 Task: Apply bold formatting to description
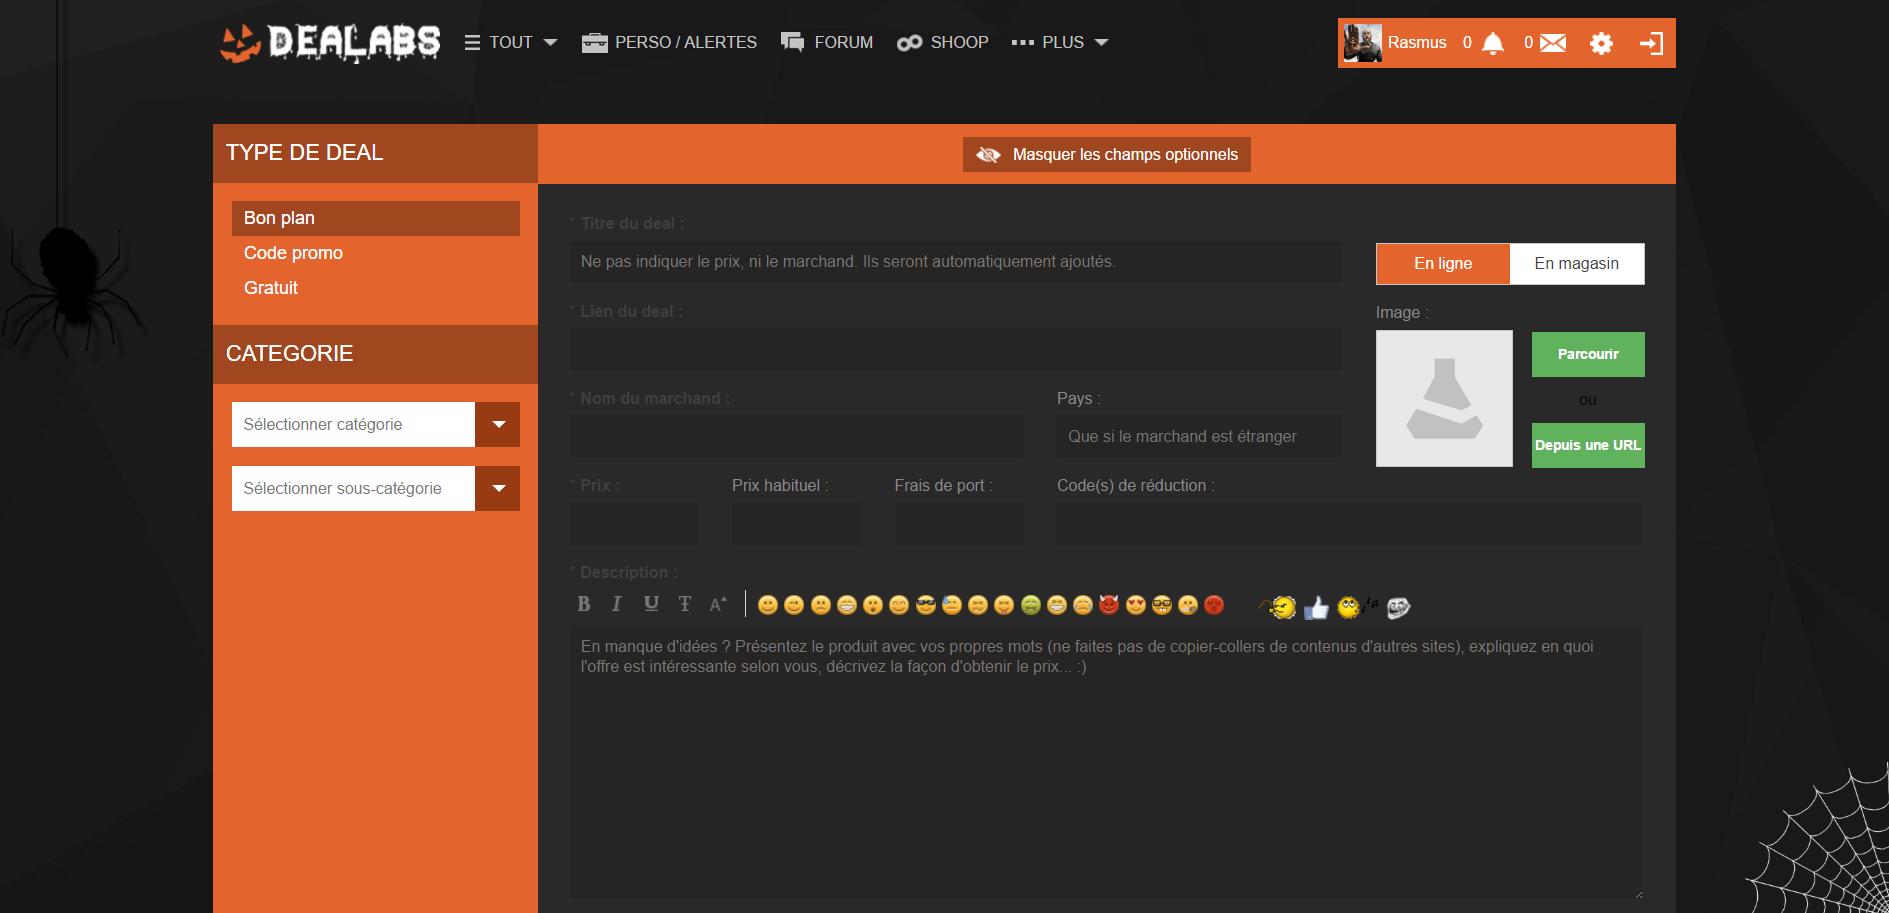point(584,604)
